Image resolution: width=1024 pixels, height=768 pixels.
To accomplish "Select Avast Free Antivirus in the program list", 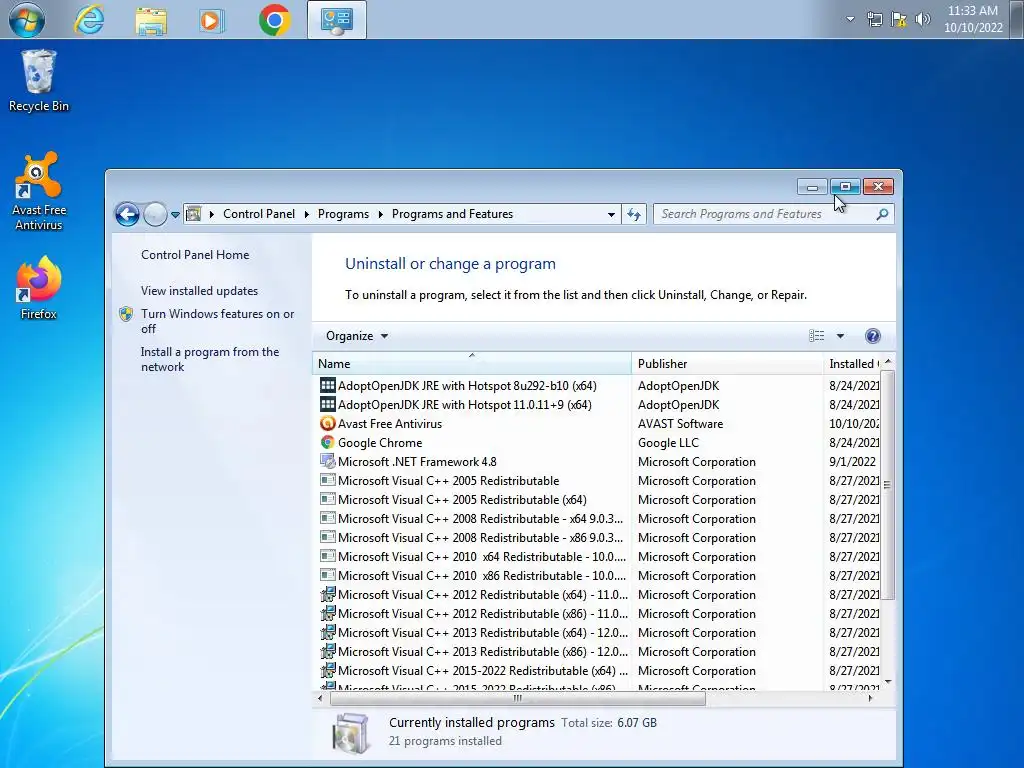I will point(390,423).
